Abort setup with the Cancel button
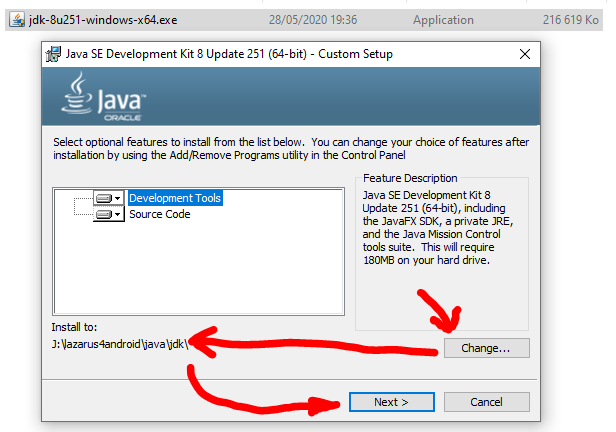 coord(486,402)
